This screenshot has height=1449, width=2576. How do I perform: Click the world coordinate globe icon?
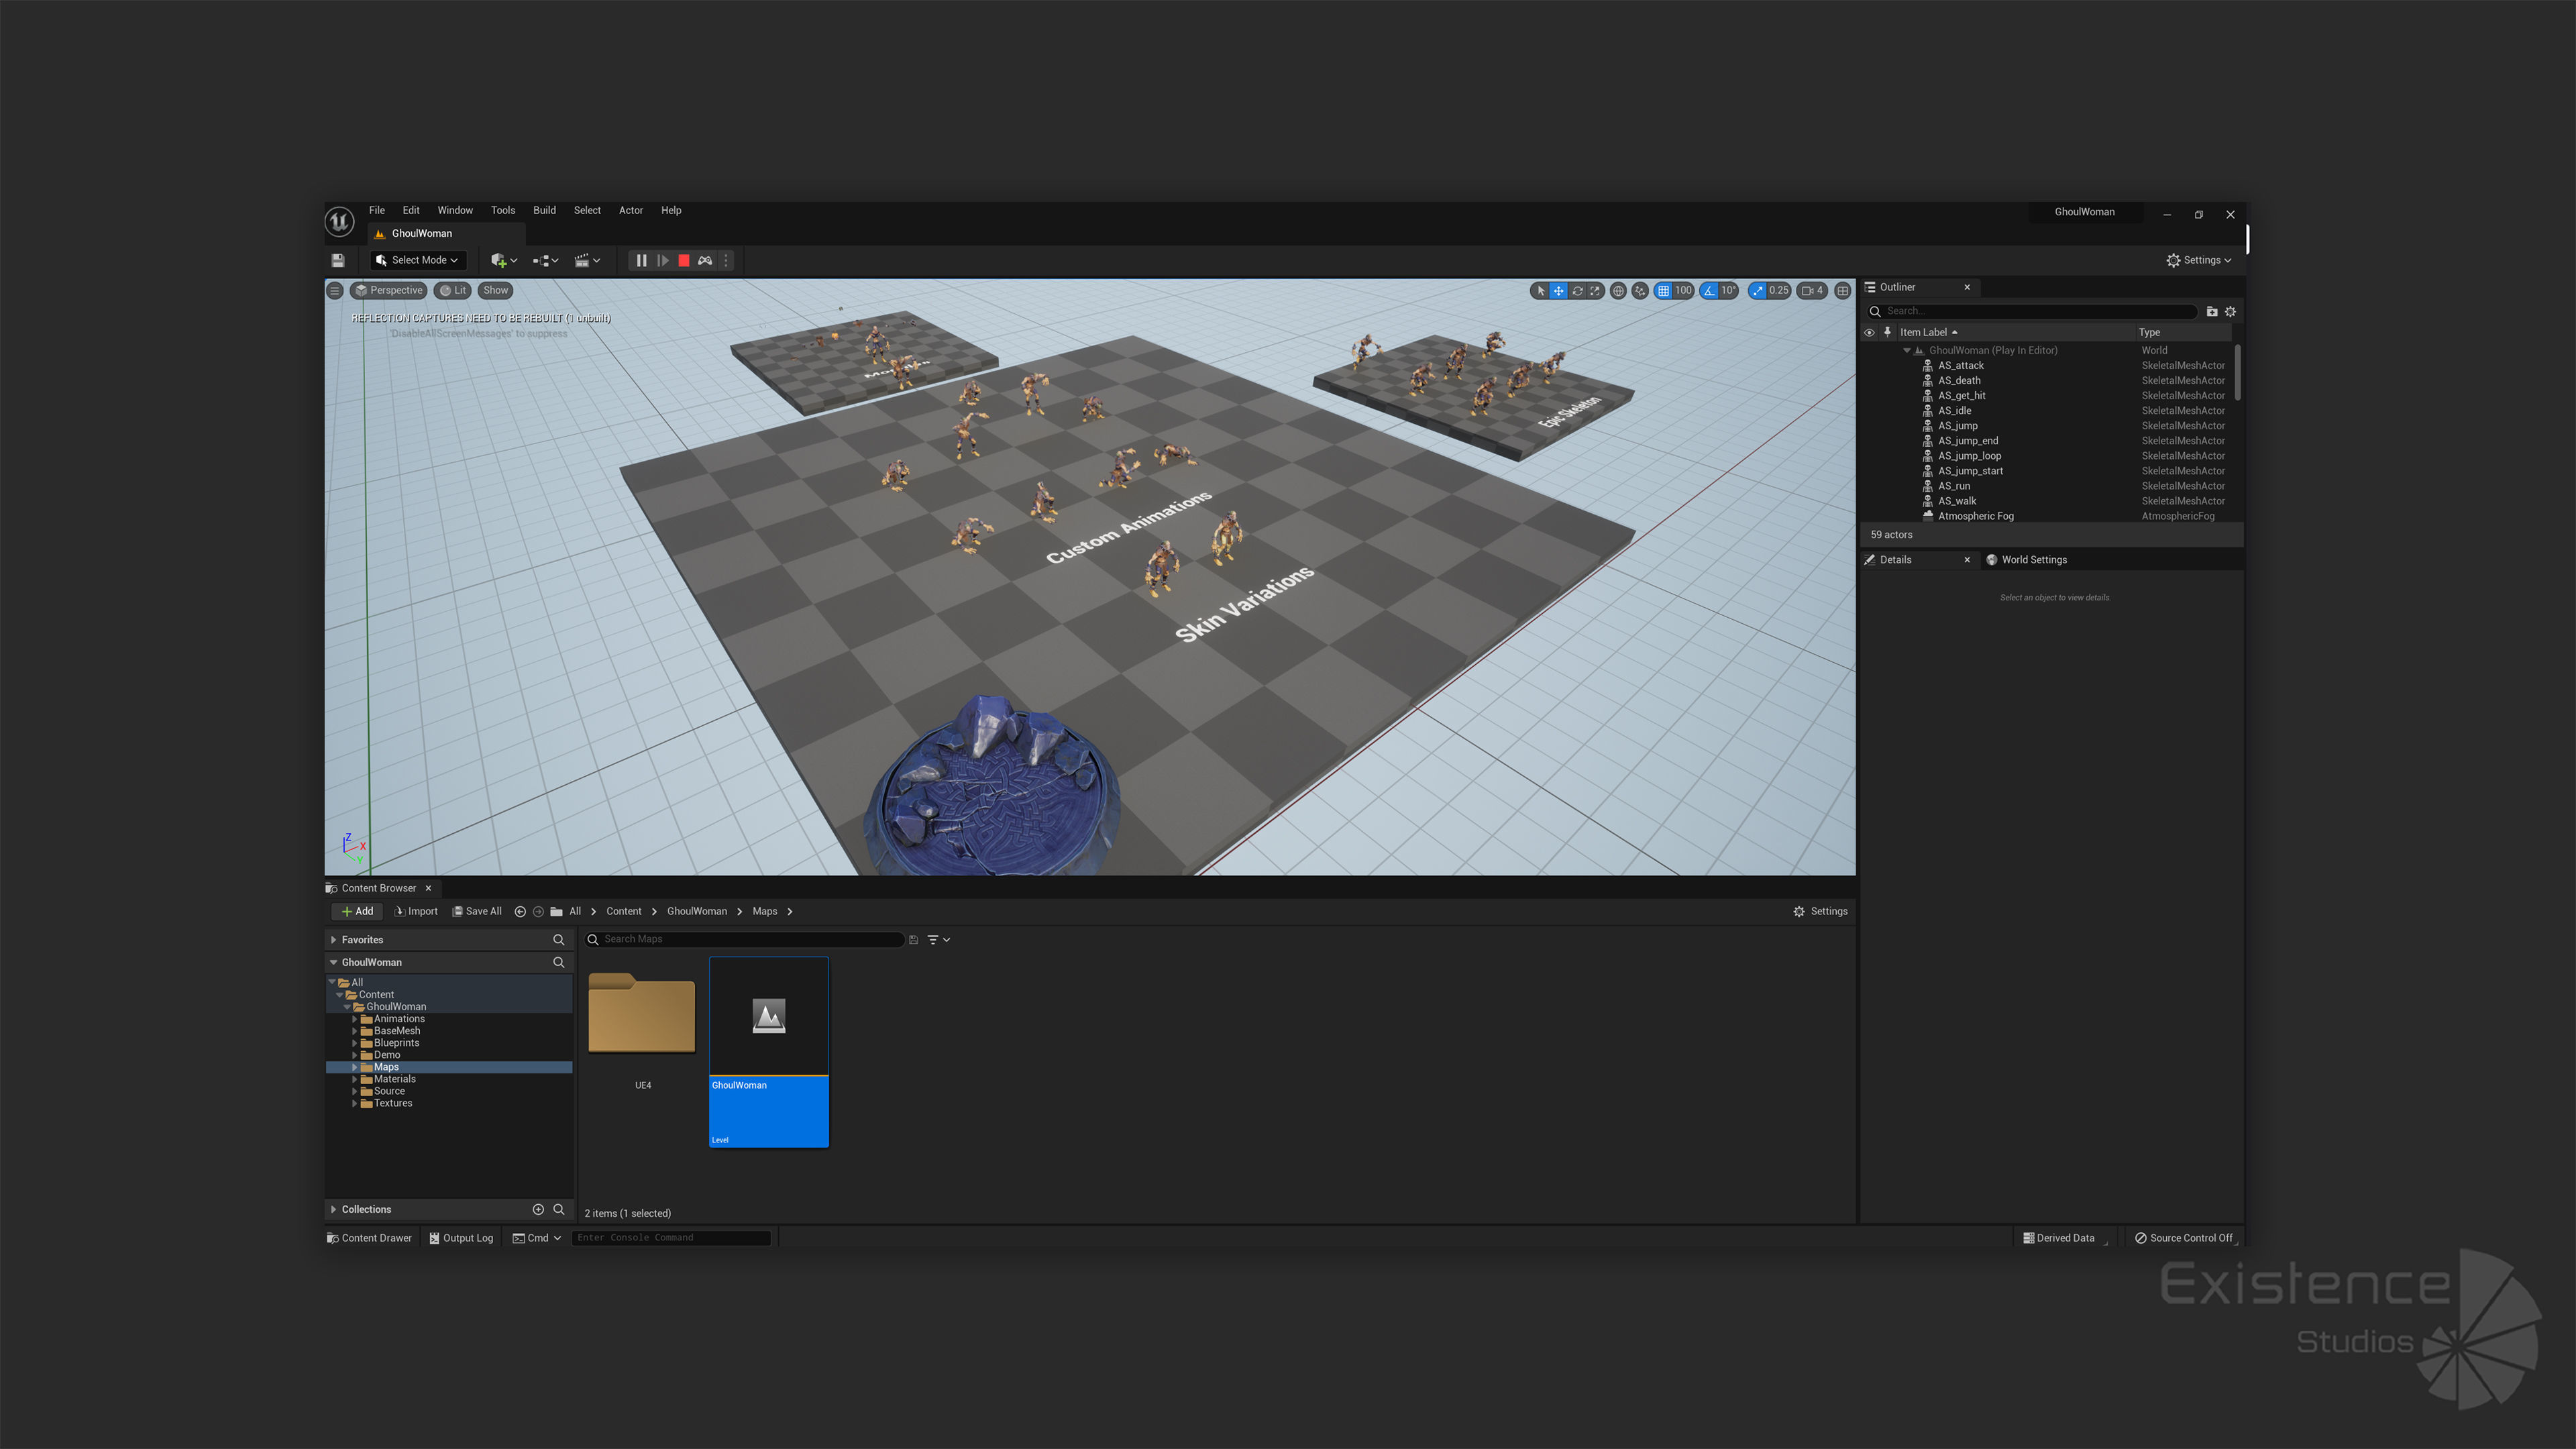click(x=1618, y=291)
